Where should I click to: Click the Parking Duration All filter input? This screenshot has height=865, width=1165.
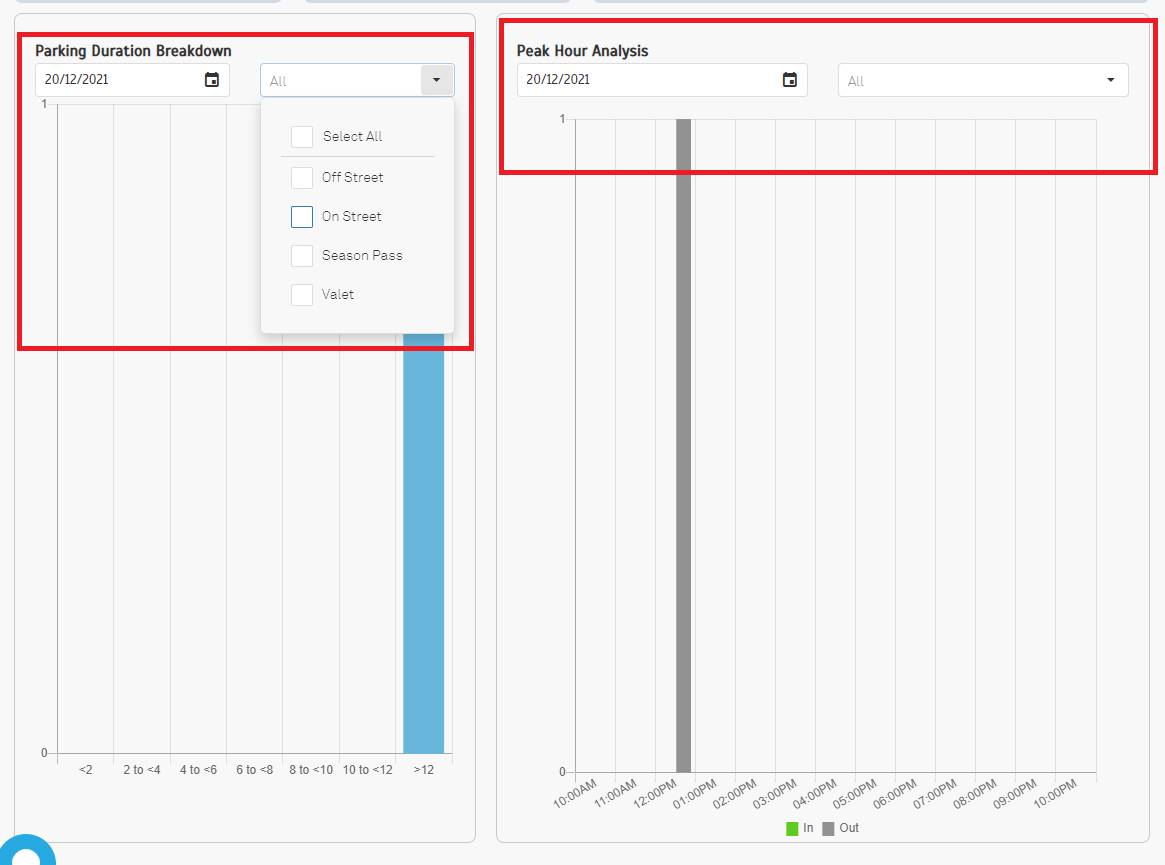pyautogui.click(x=341, y=80)
